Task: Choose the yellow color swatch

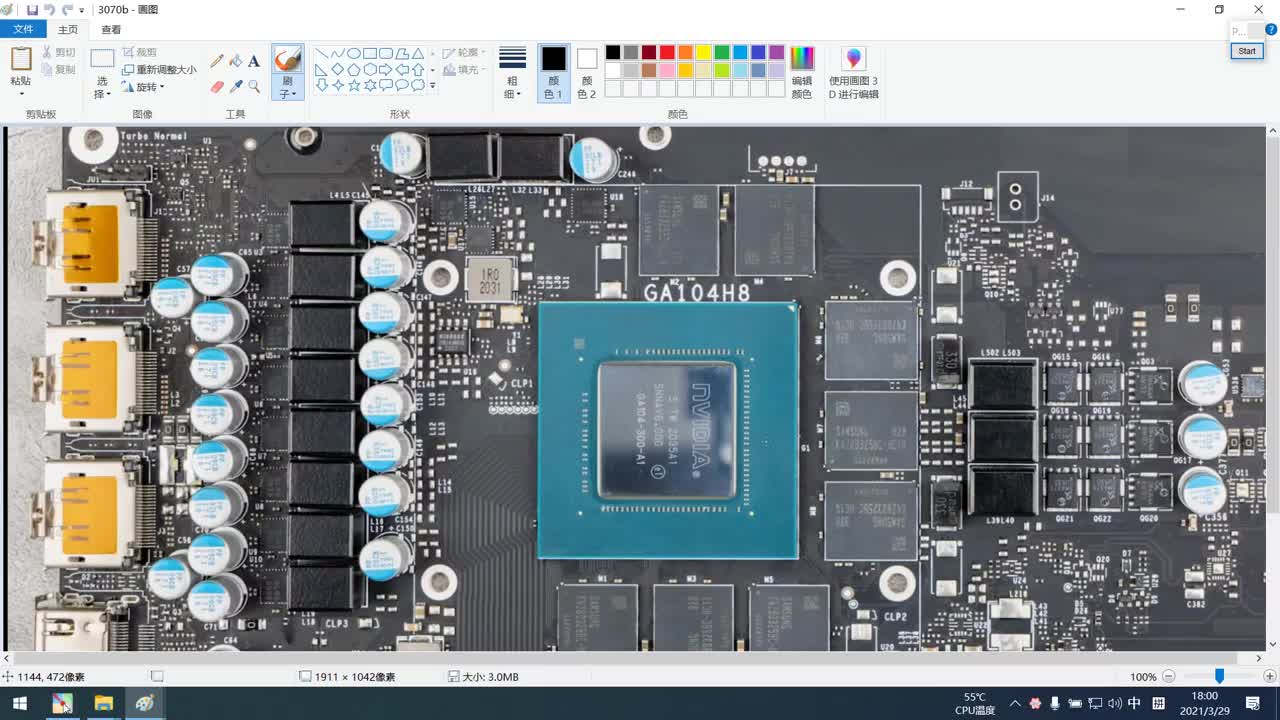Action: tap(703, 52)
